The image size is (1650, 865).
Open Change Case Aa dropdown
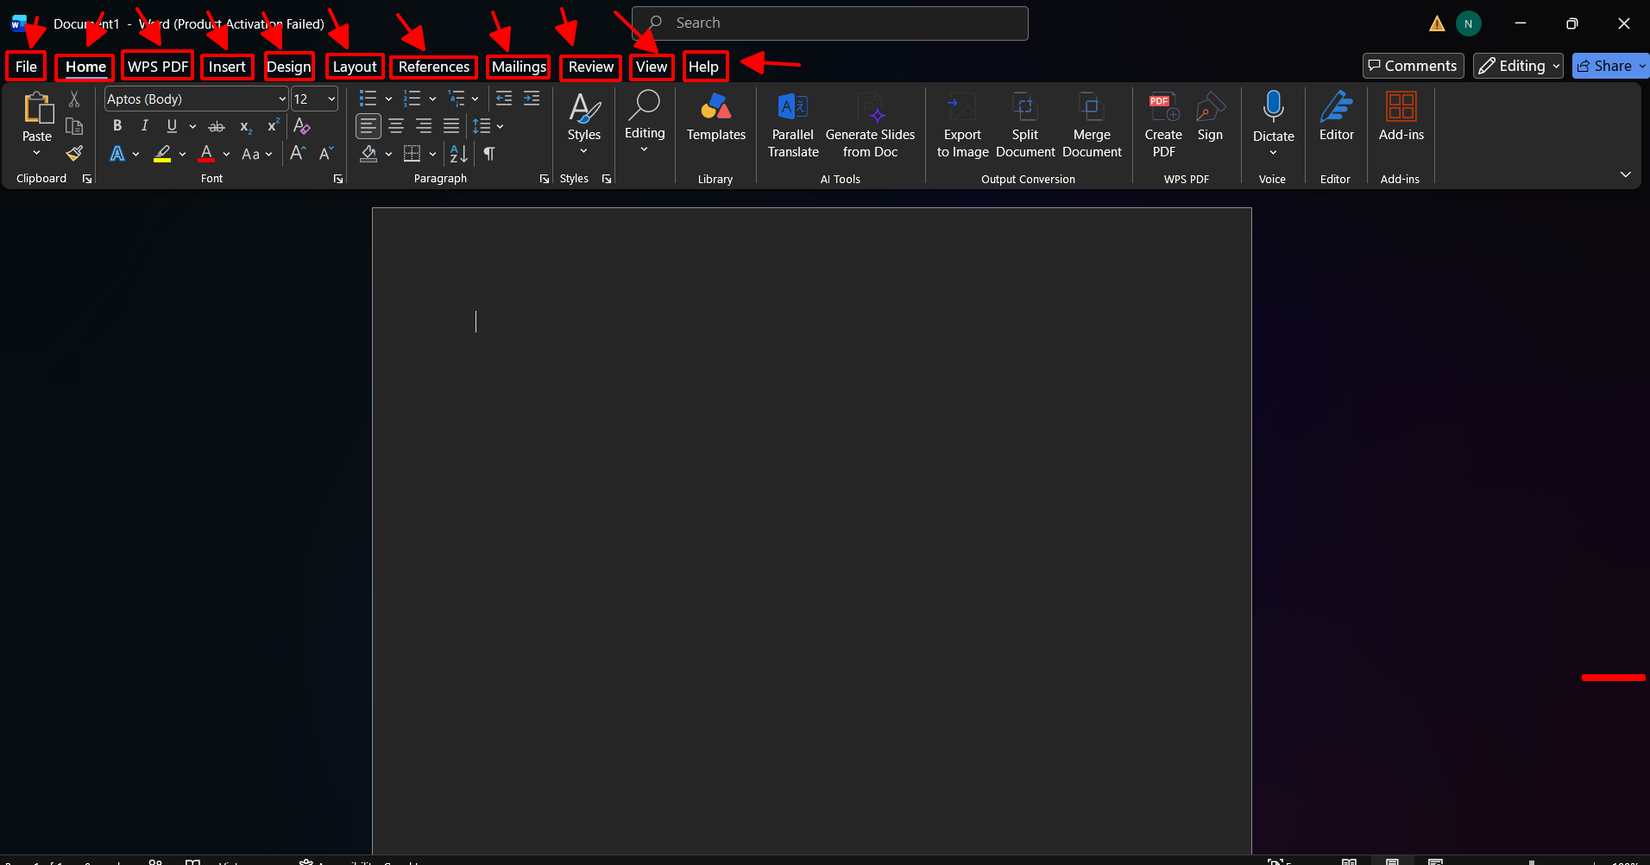click(257, 154)
